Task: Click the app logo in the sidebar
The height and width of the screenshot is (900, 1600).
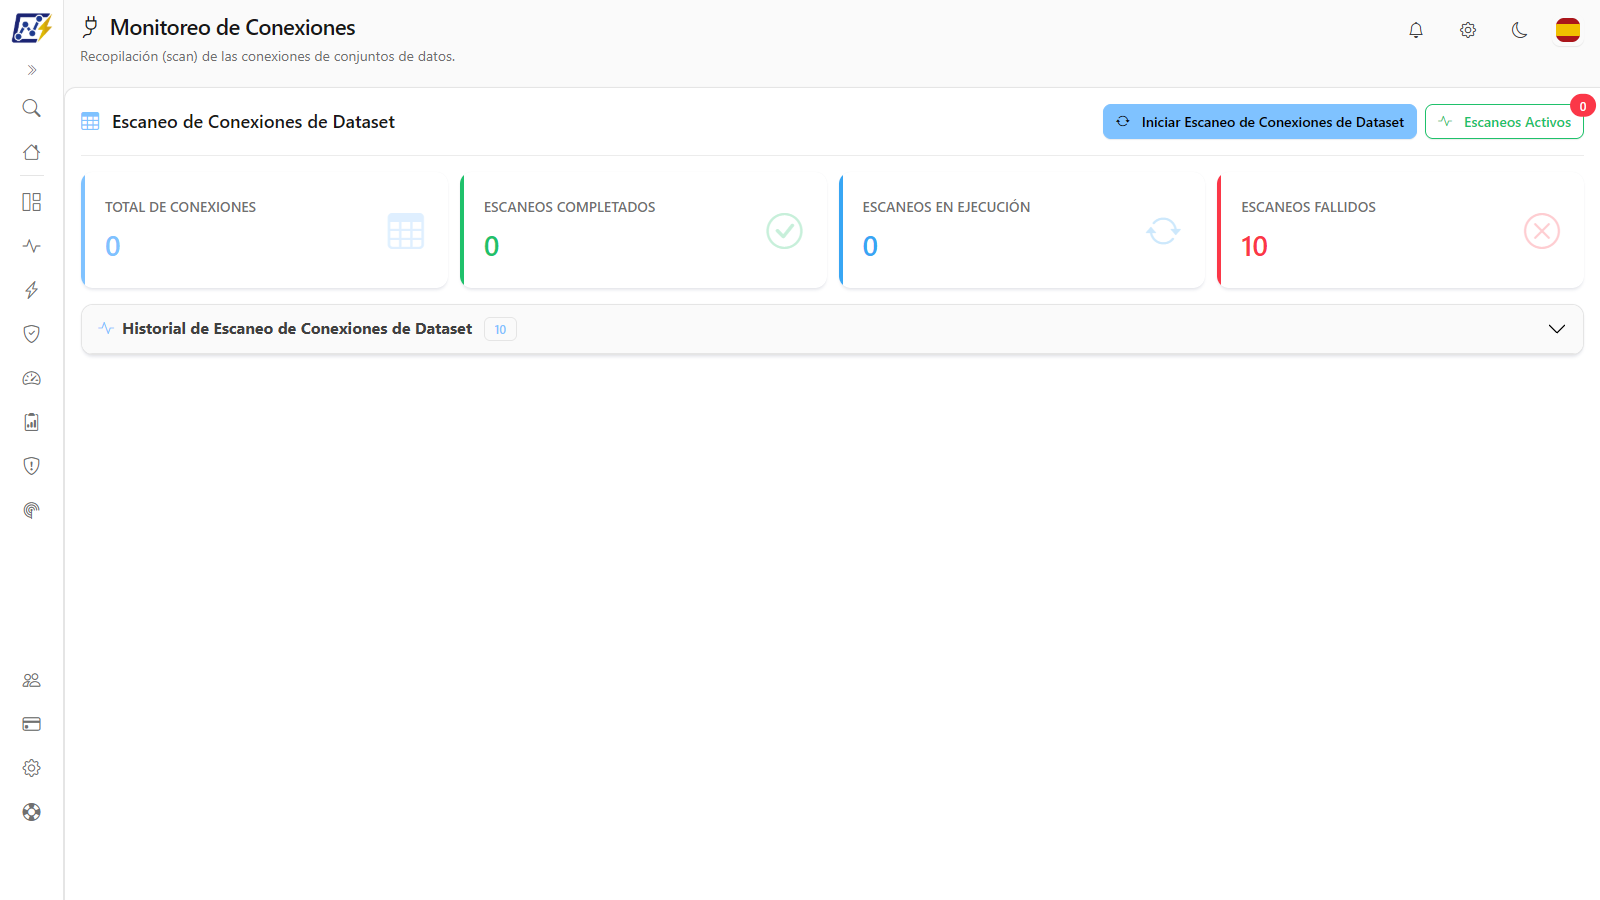Action: coord(32,28)
